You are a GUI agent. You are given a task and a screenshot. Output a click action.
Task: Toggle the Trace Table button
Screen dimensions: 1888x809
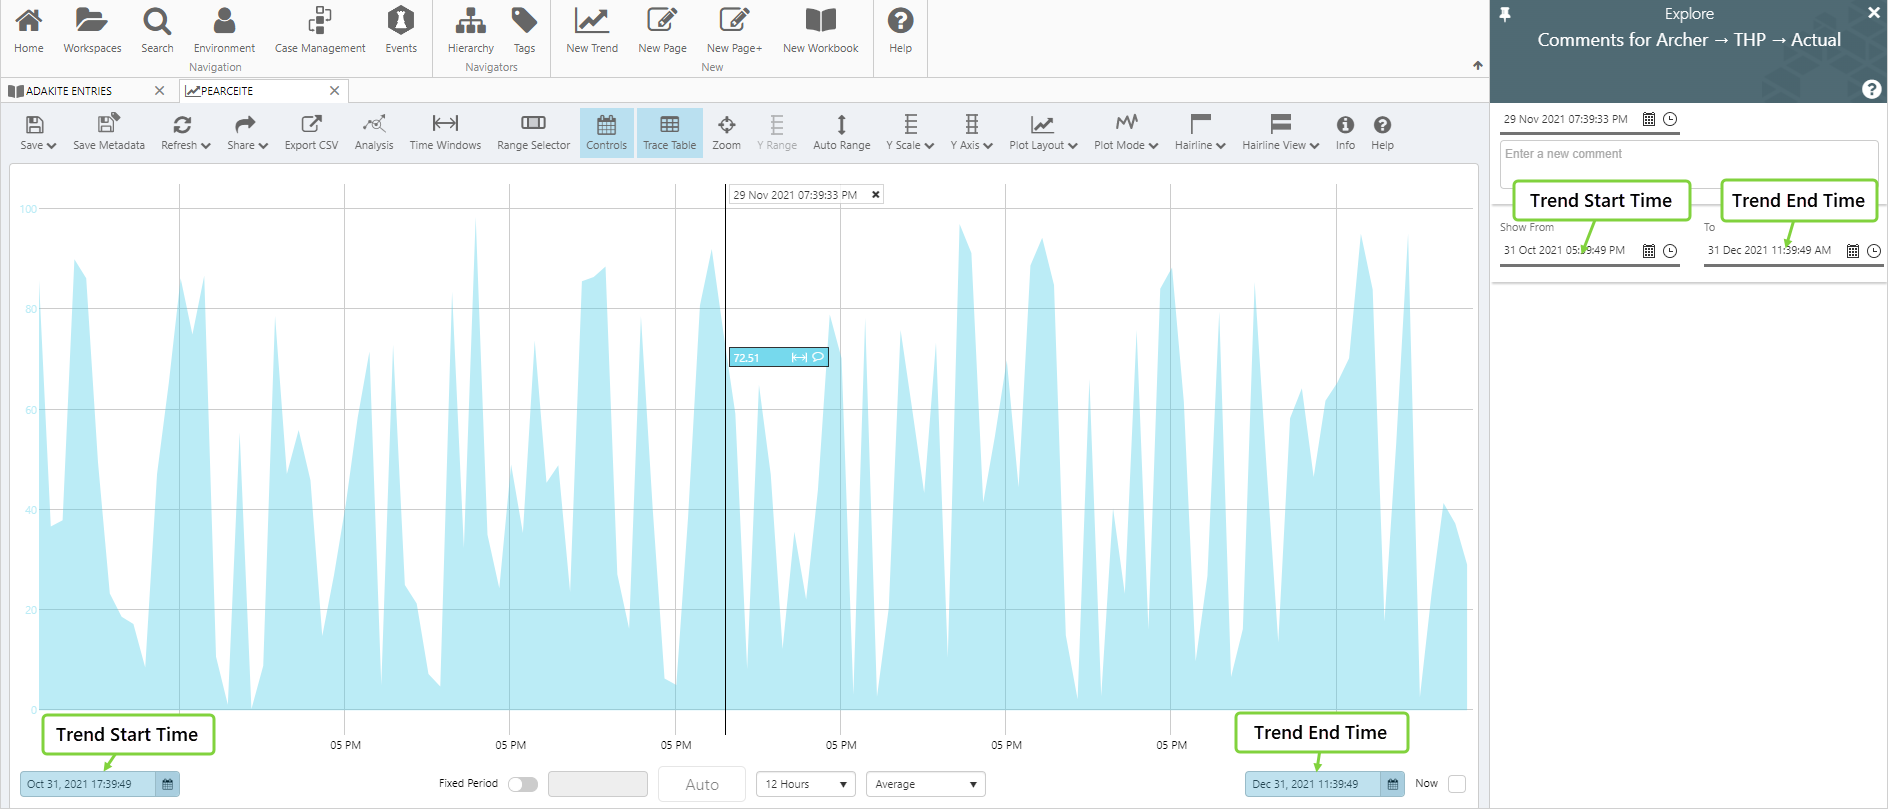click(x=669, y=132)
